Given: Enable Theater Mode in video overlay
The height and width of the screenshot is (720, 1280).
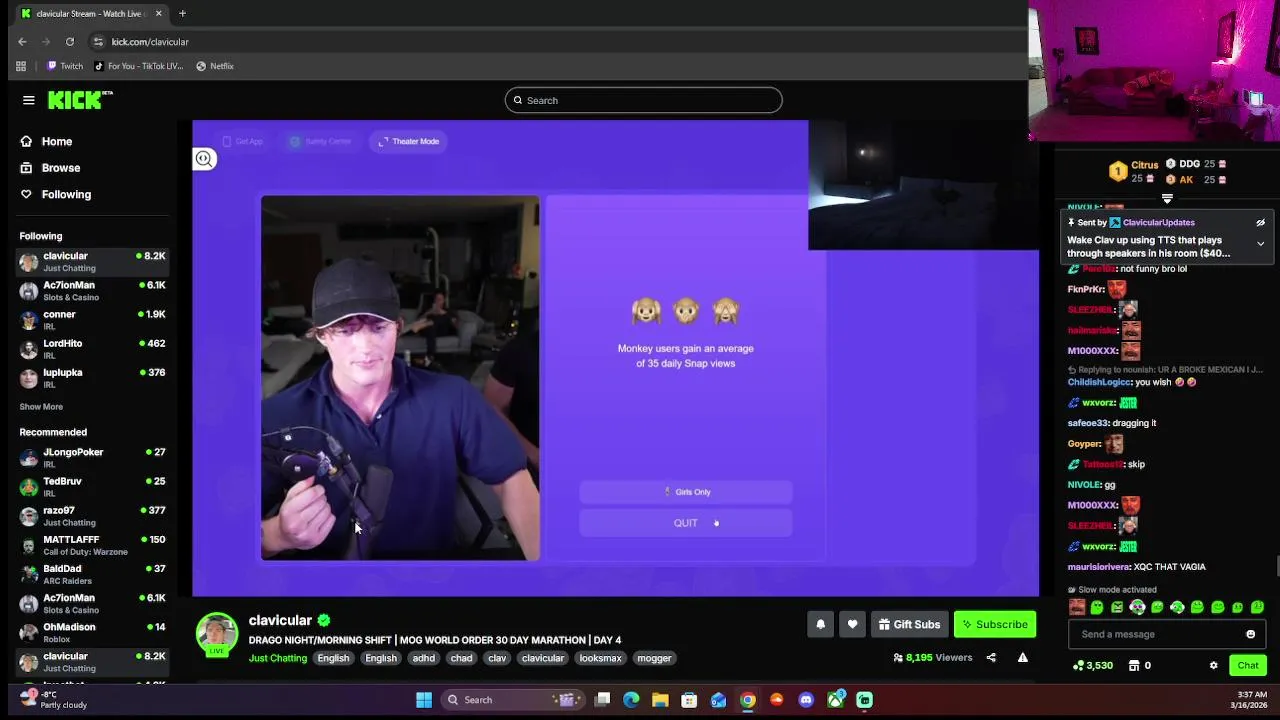Looking at the screenshot, I should (408, 142).
